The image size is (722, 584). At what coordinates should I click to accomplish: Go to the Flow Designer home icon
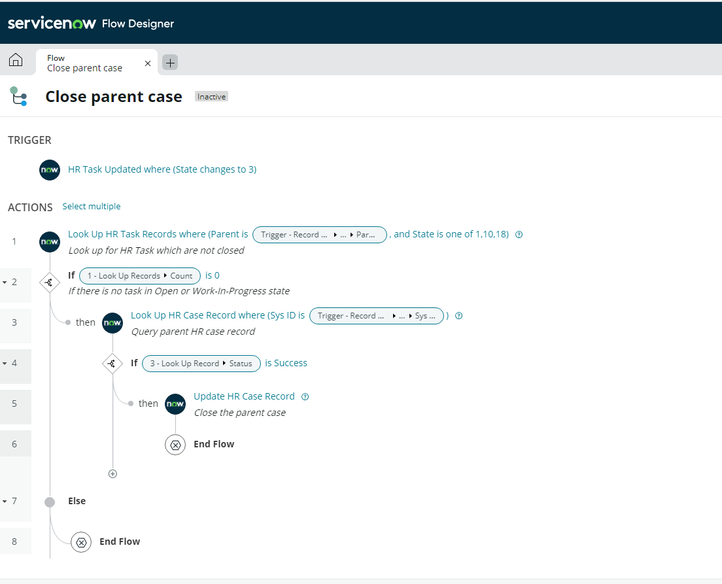[x=16, y=60]
